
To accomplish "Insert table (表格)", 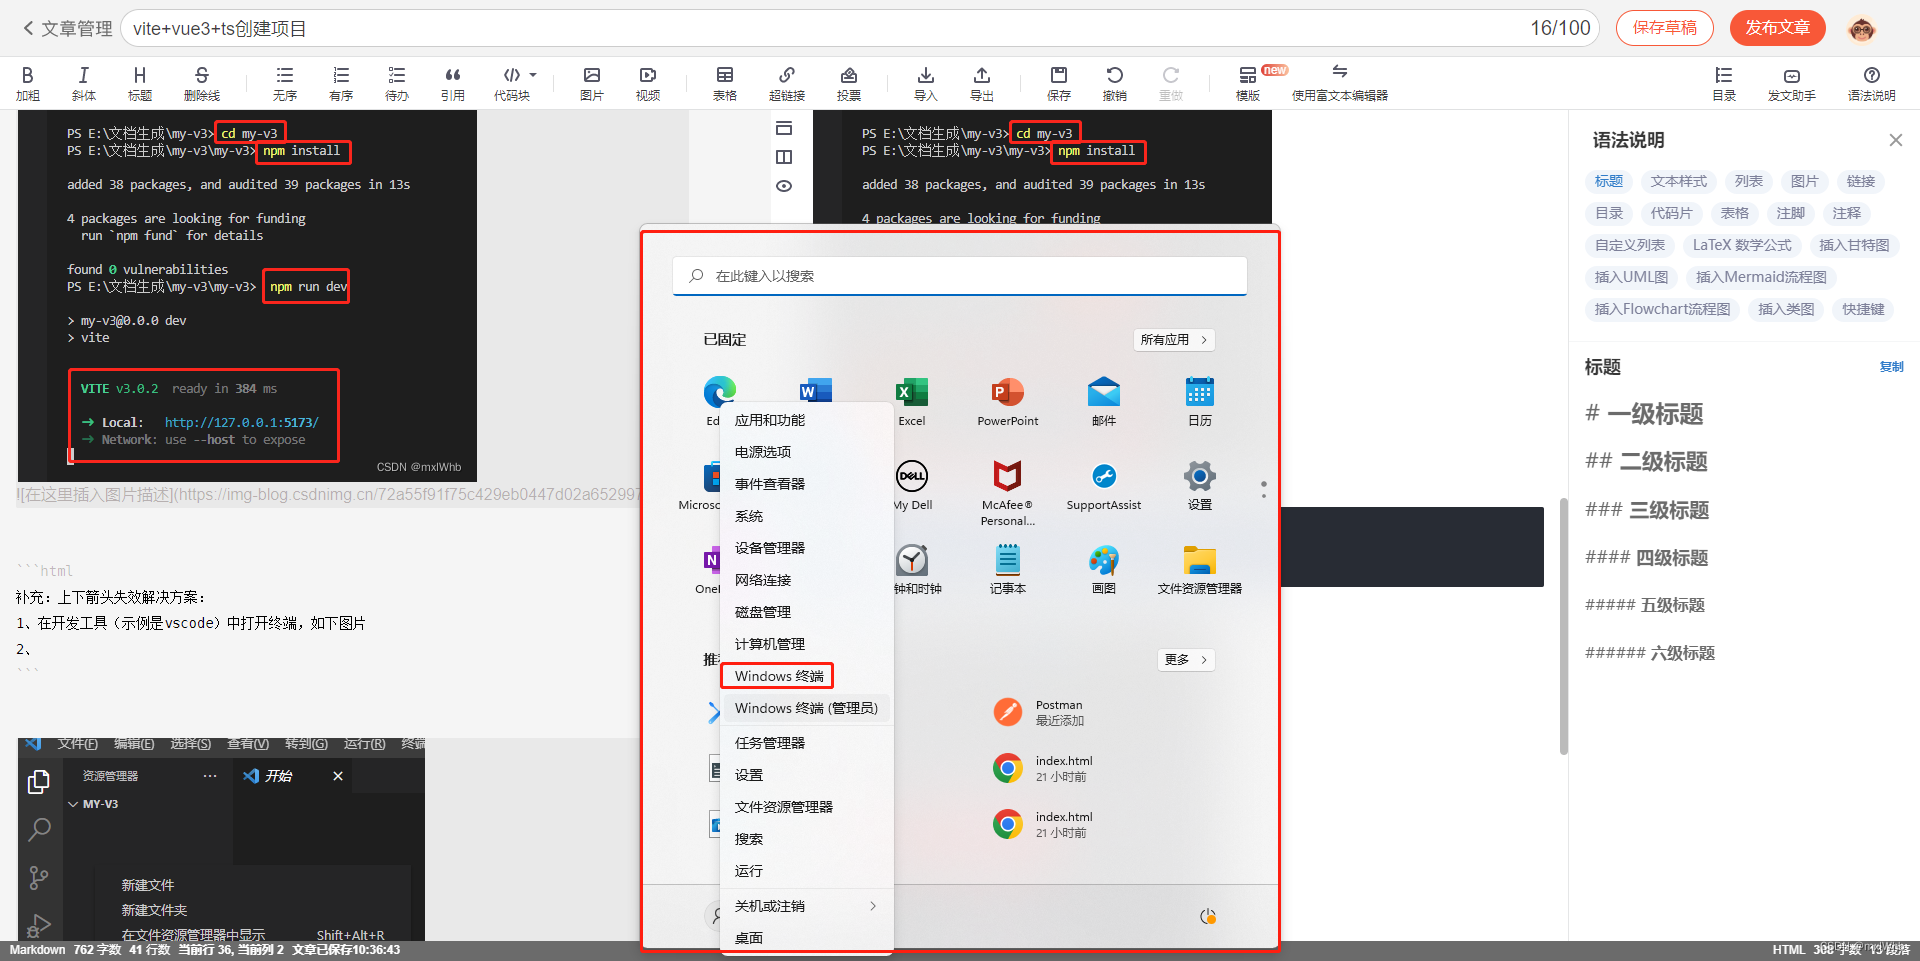I will (725, 84).
